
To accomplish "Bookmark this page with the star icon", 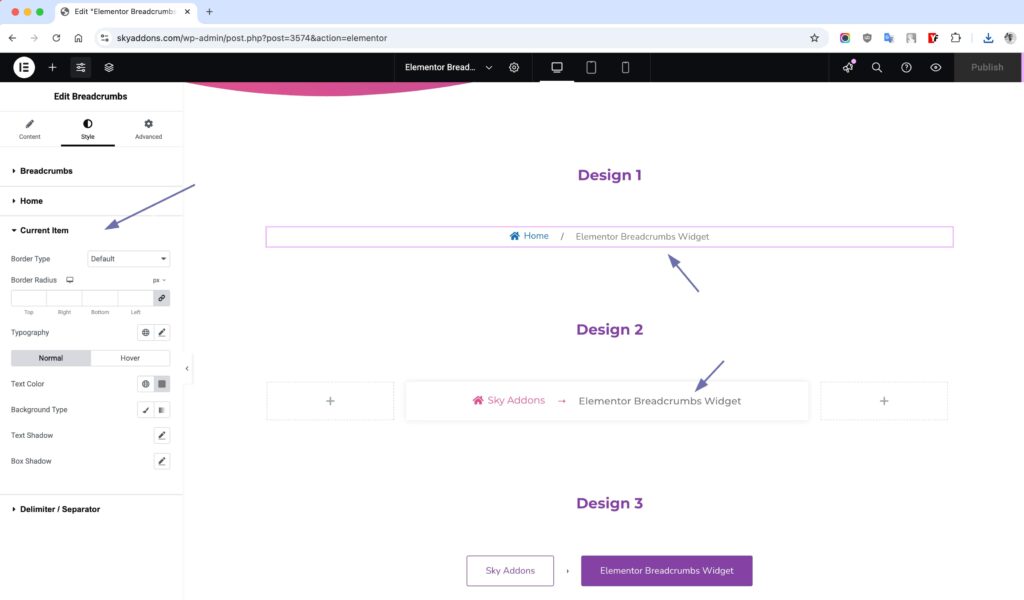I will 814,38.
